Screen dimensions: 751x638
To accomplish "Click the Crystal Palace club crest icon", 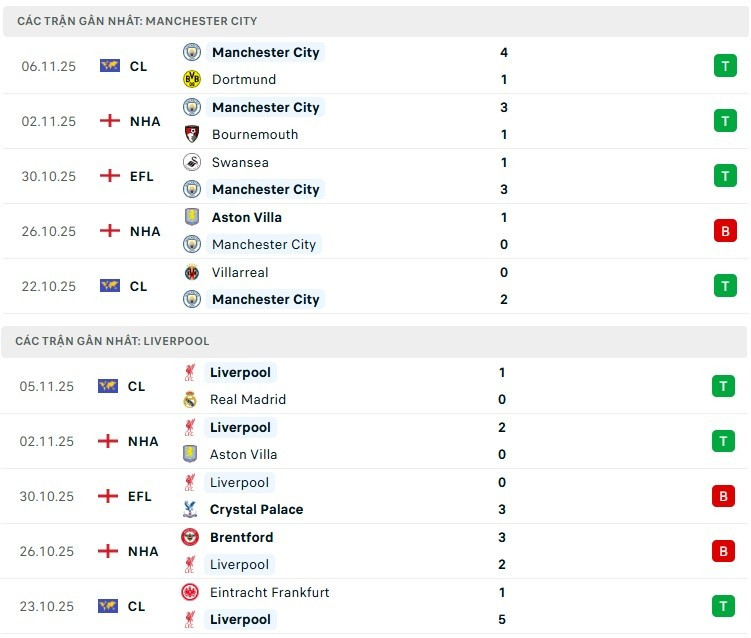I will pyautogui.click(x=190, y=509).
